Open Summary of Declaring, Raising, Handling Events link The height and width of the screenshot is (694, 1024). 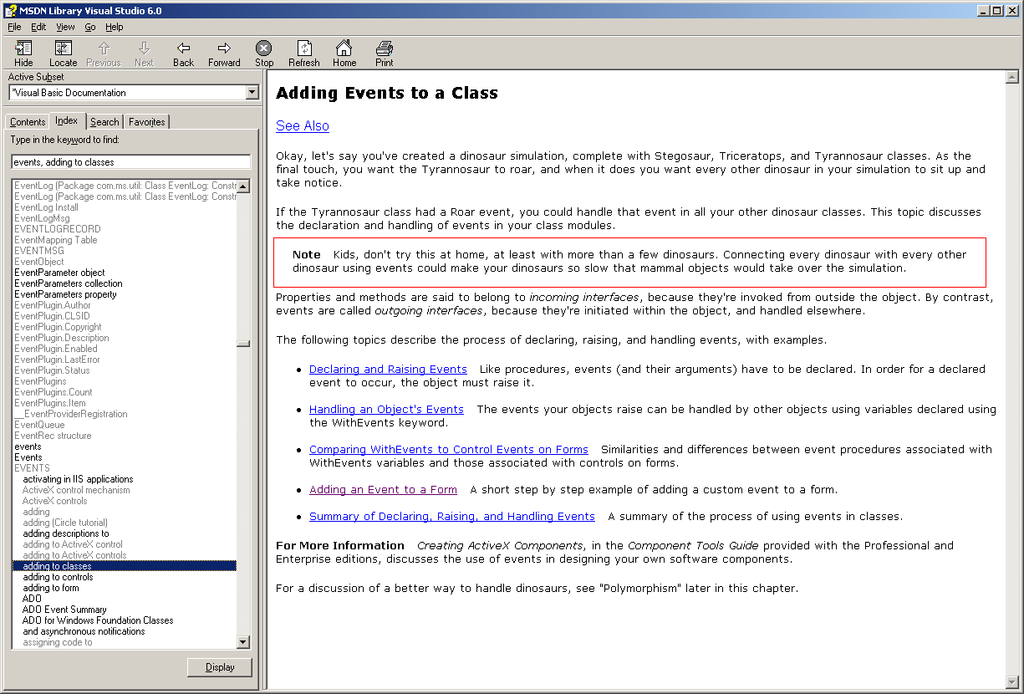pos(452,516)
